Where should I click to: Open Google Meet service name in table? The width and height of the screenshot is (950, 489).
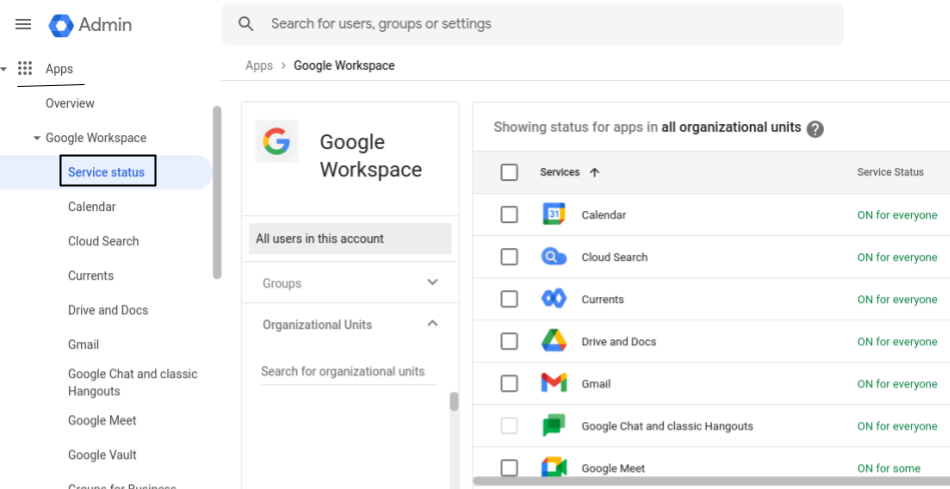point(613,468)
